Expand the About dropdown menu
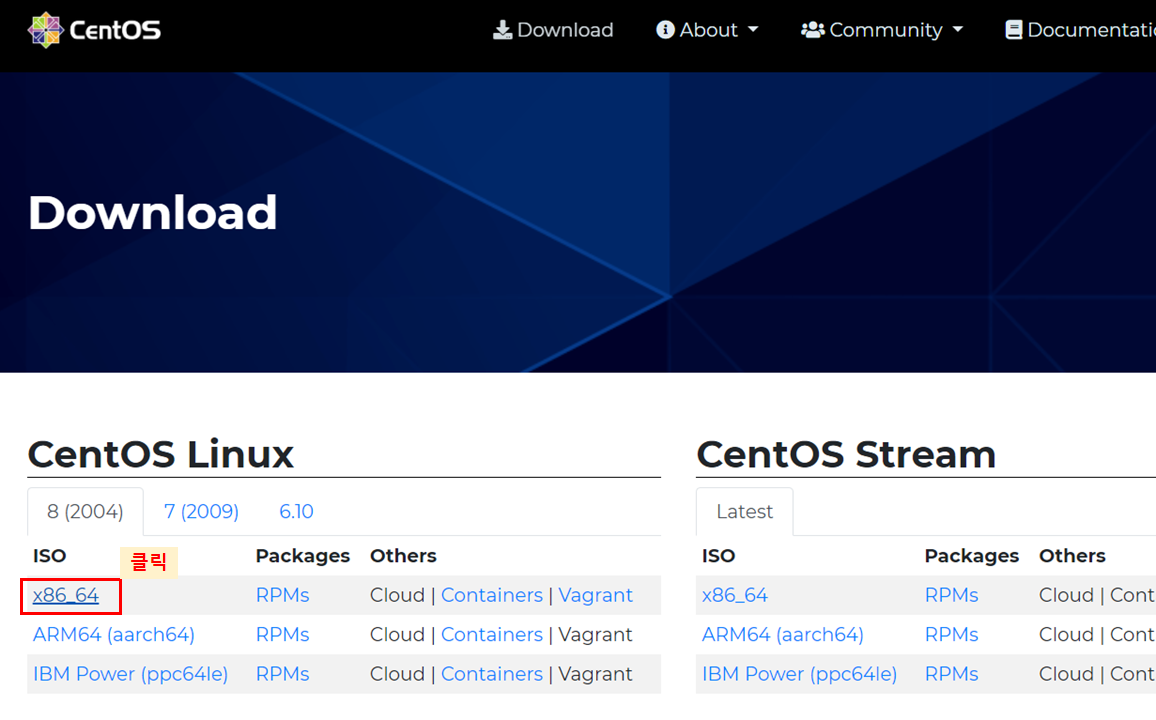 707,29
